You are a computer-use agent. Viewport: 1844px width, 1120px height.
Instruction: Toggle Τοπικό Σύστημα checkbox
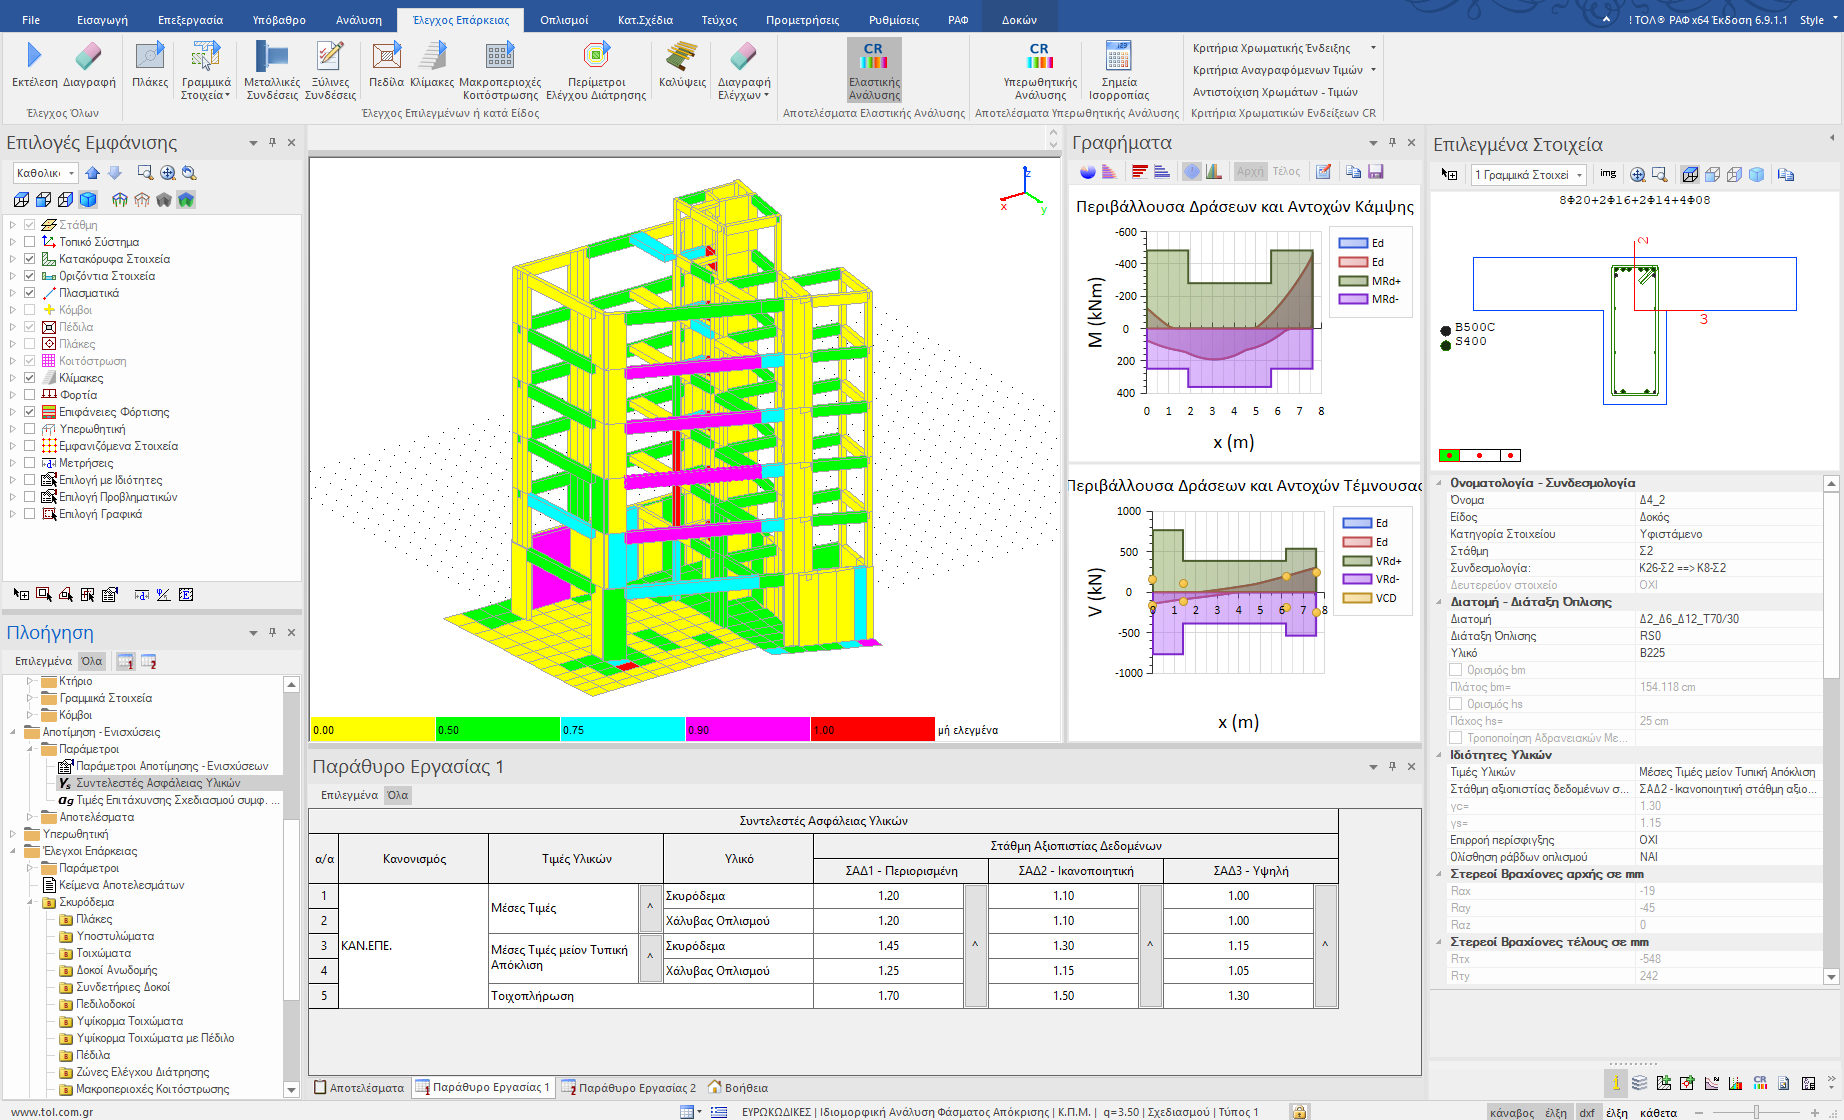tap(30, 242)
